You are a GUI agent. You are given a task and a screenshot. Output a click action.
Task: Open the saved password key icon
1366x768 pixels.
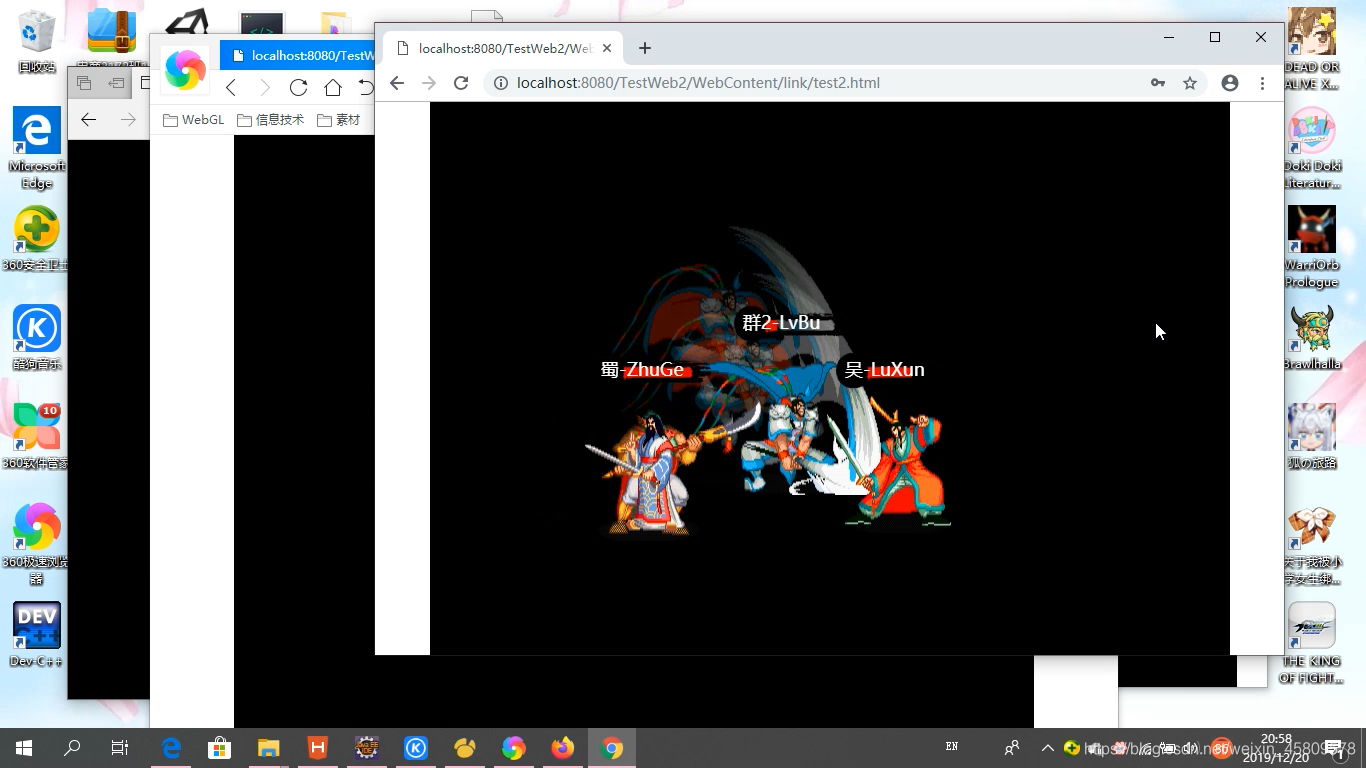click(x=1158, y=83)
